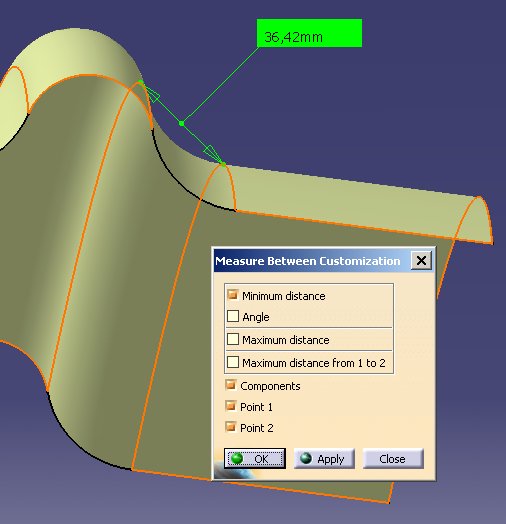Image resolution: width=506 pixels, height=524 pixels.
Task: Enable the Maximum distance checkbox
Action: (233, 339)
